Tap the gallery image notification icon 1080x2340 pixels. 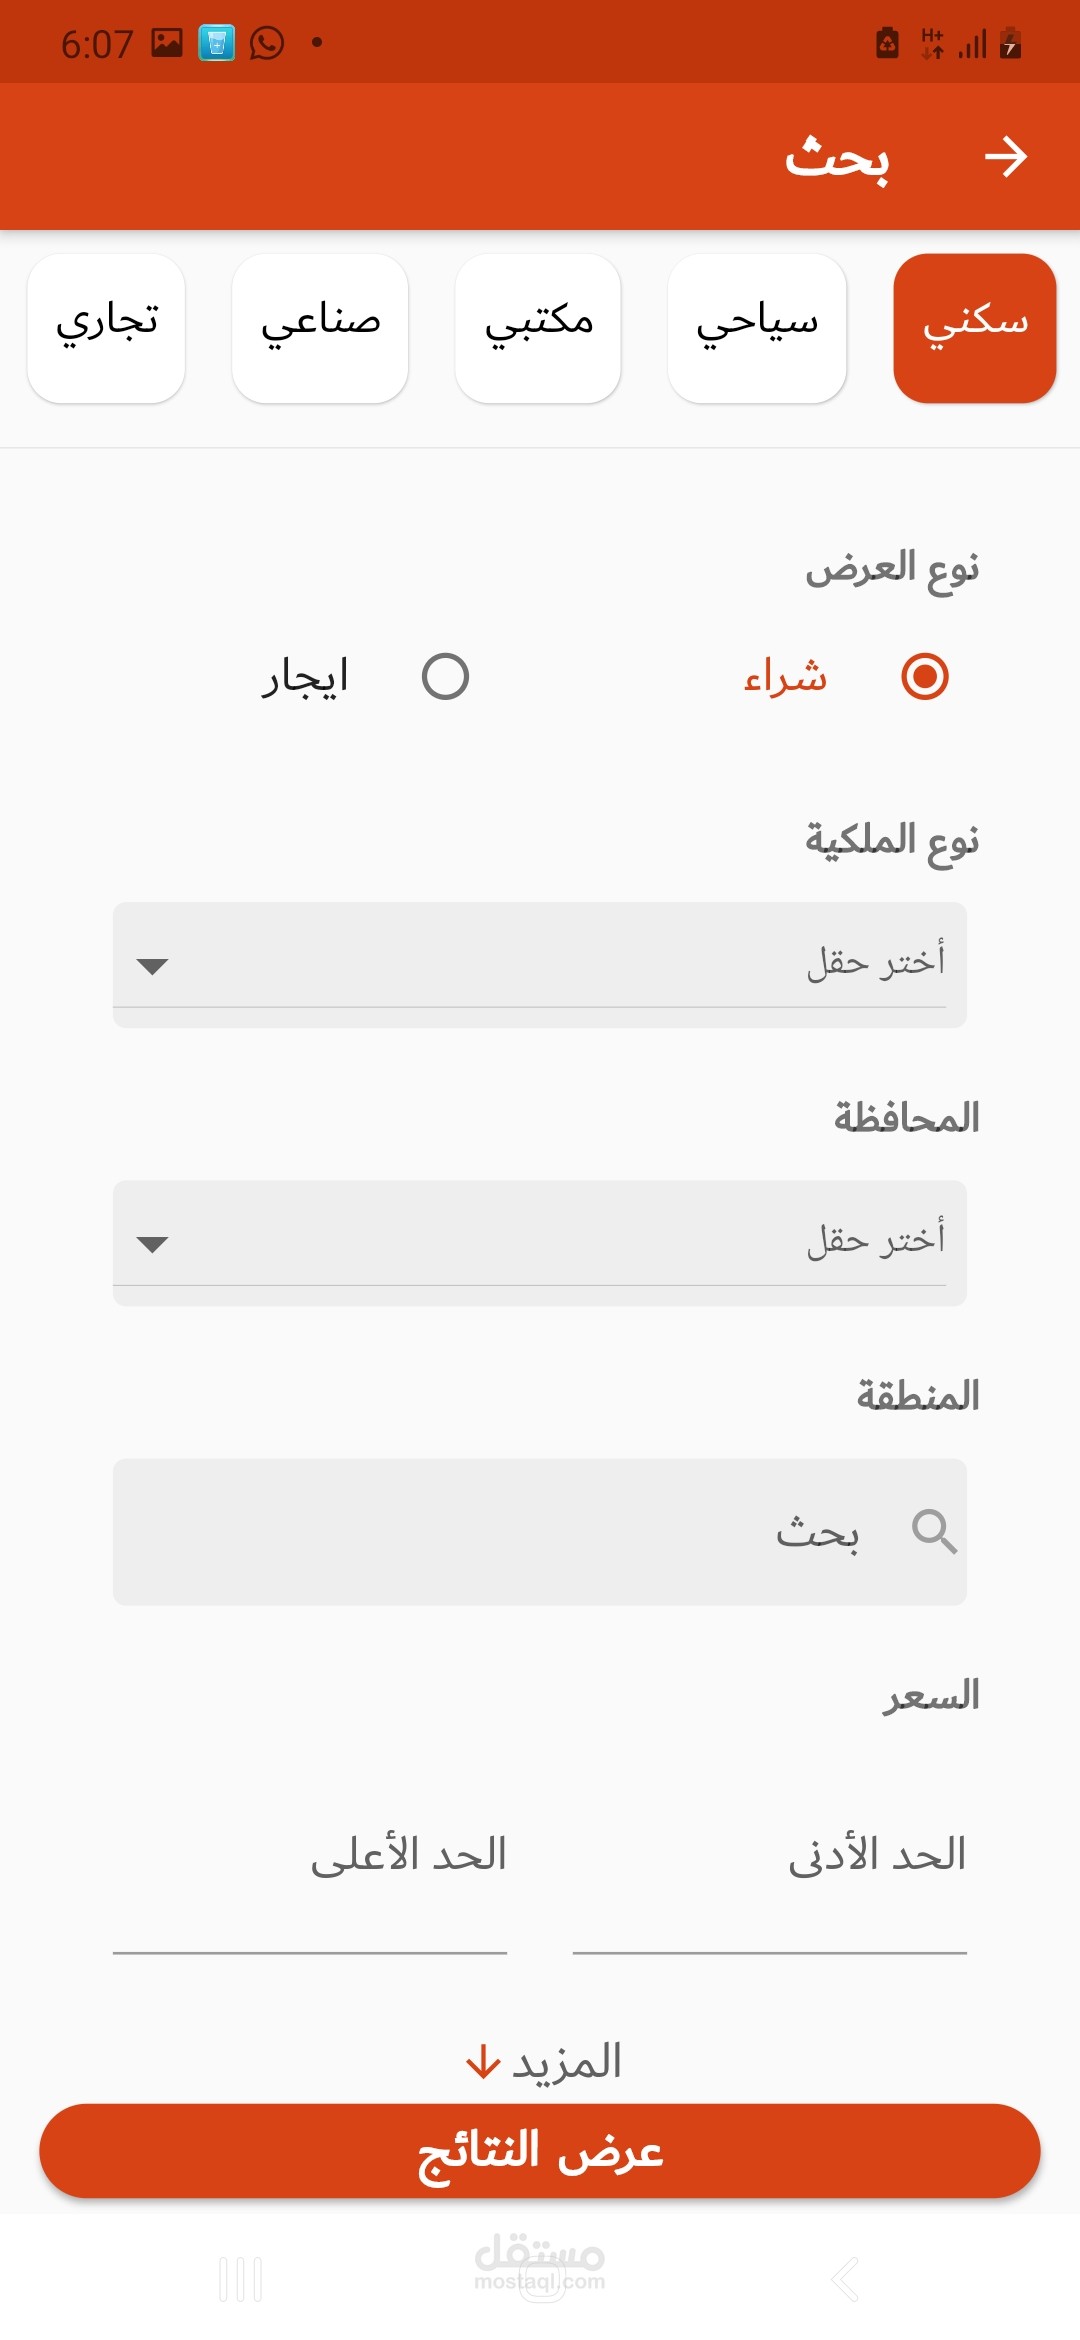tap(167, 43)
